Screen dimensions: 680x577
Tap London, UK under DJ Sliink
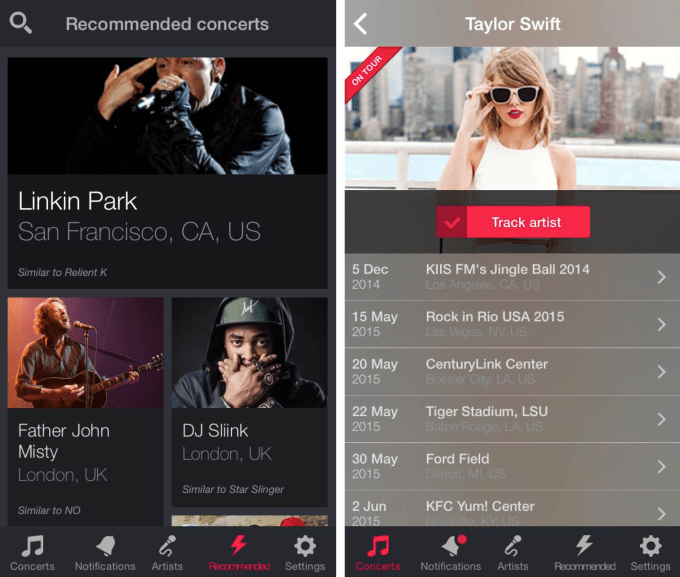[227, 454]
